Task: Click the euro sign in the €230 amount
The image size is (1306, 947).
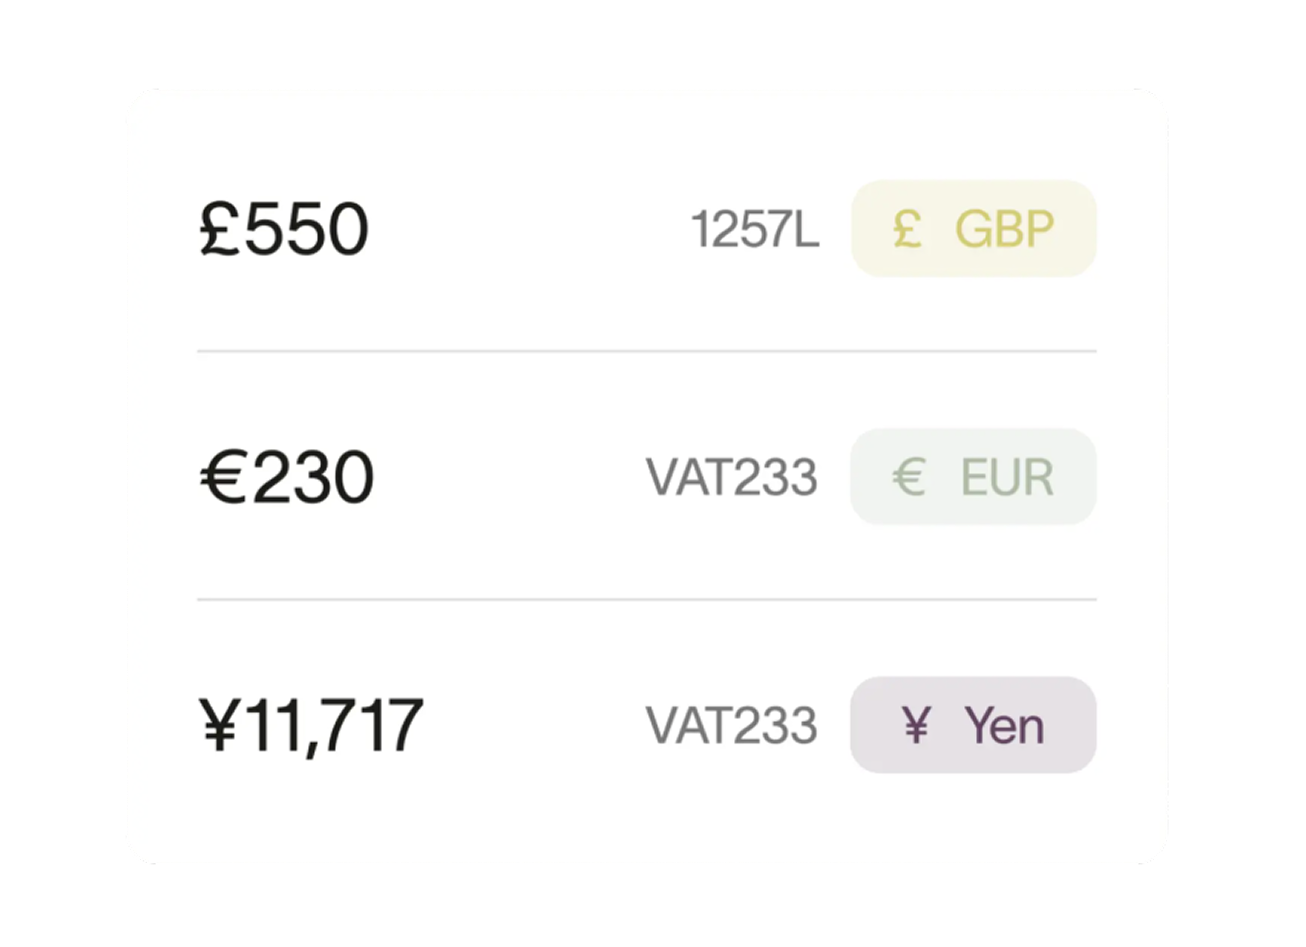Action: pos(222,477)
